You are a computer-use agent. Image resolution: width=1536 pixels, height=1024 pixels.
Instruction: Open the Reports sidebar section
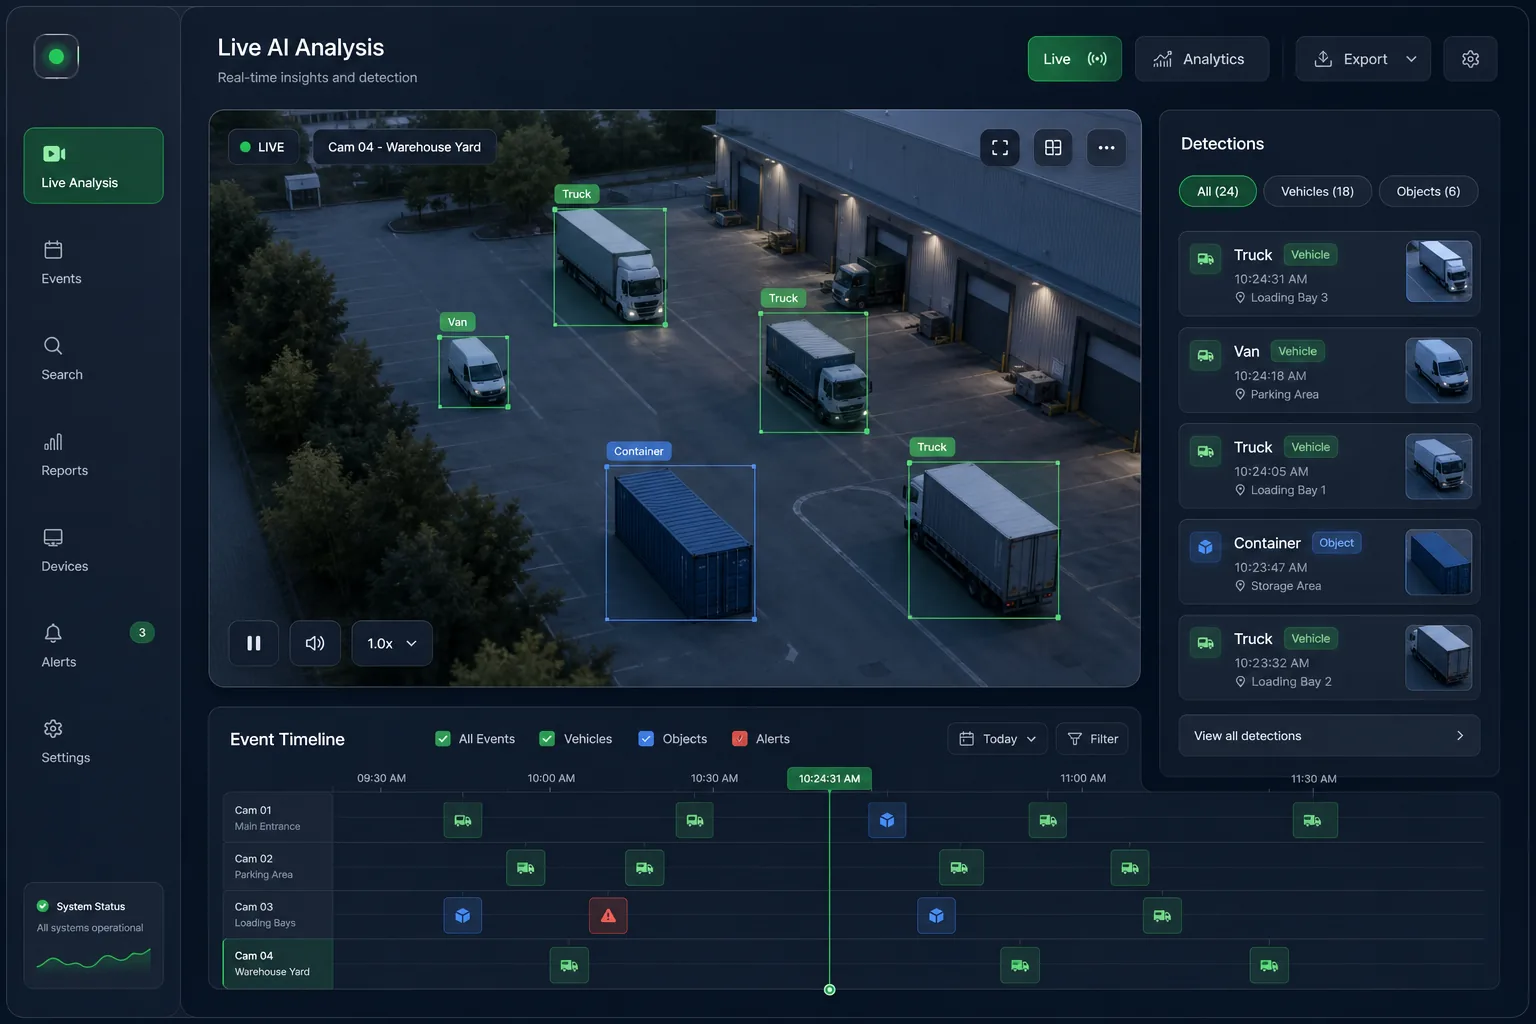point(64,455)
